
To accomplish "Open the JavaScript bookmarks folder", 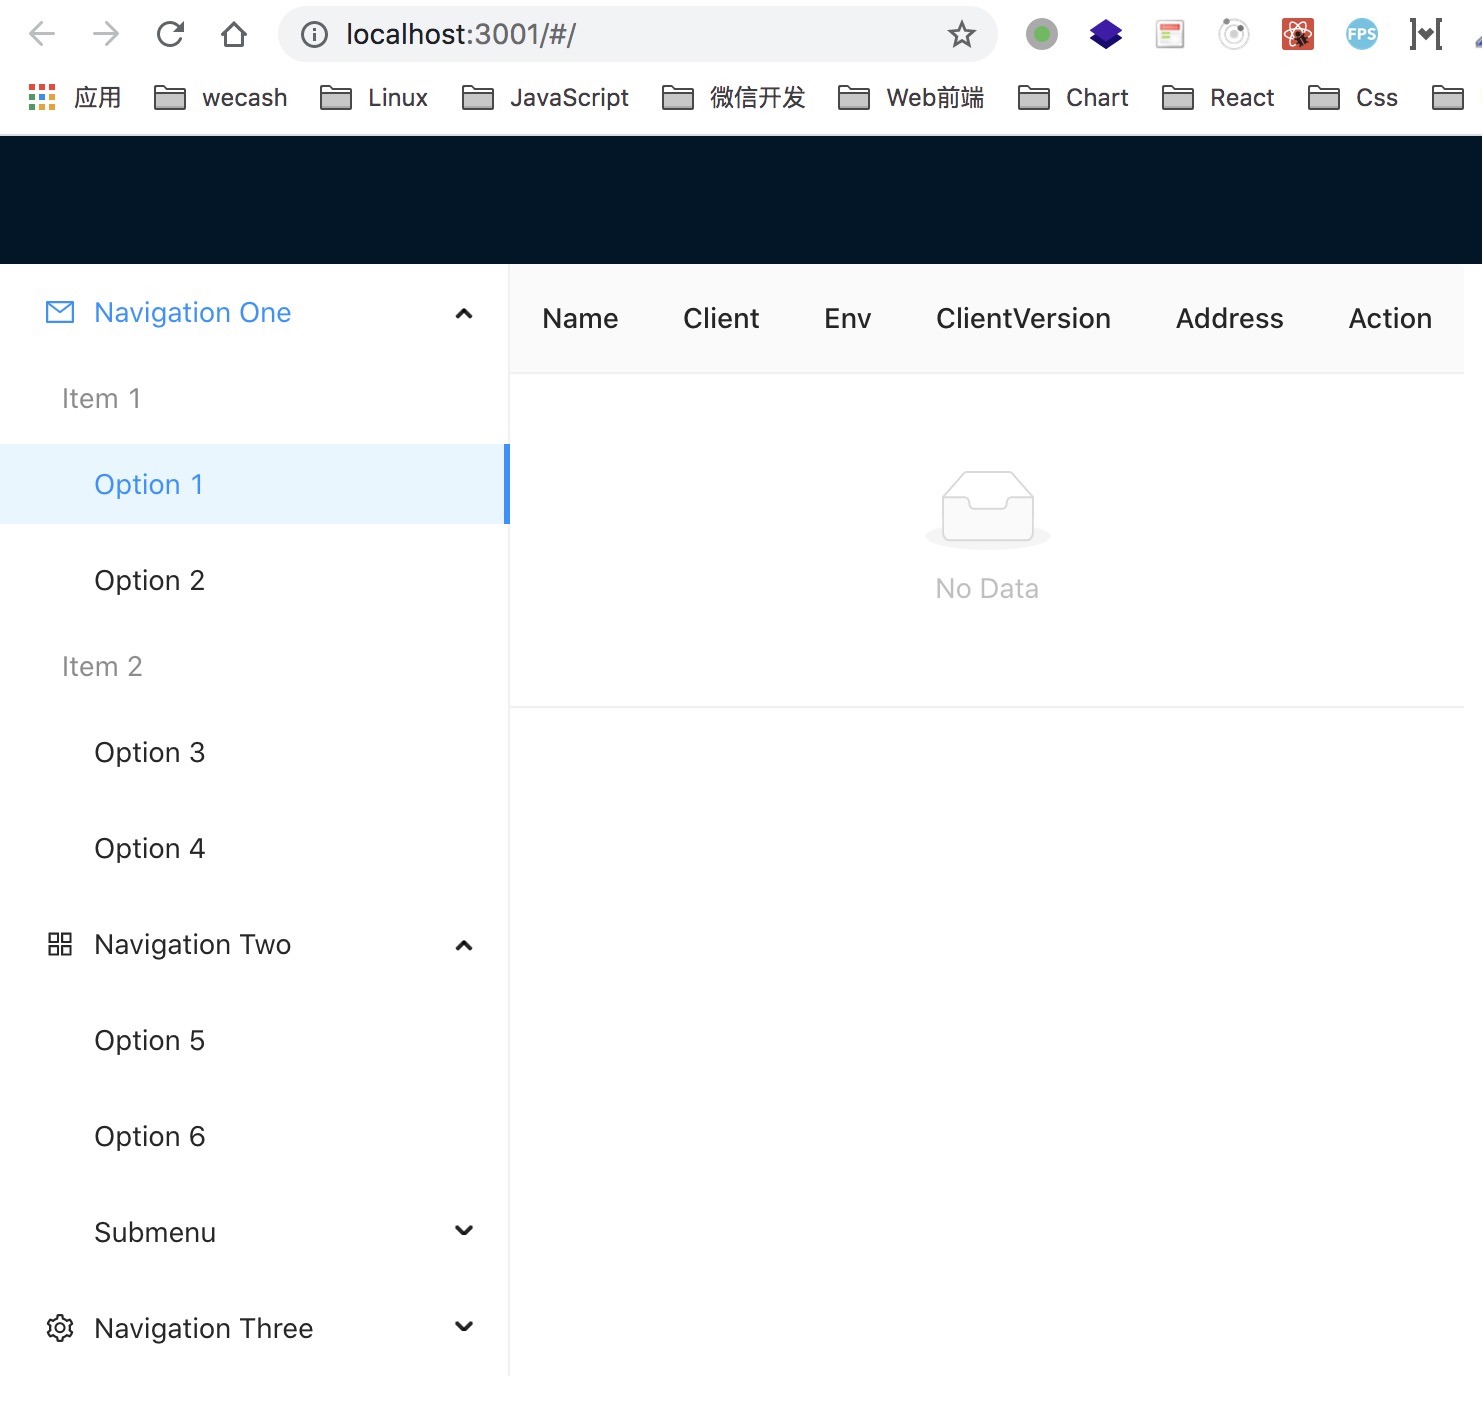I will [x=545, y=98].
